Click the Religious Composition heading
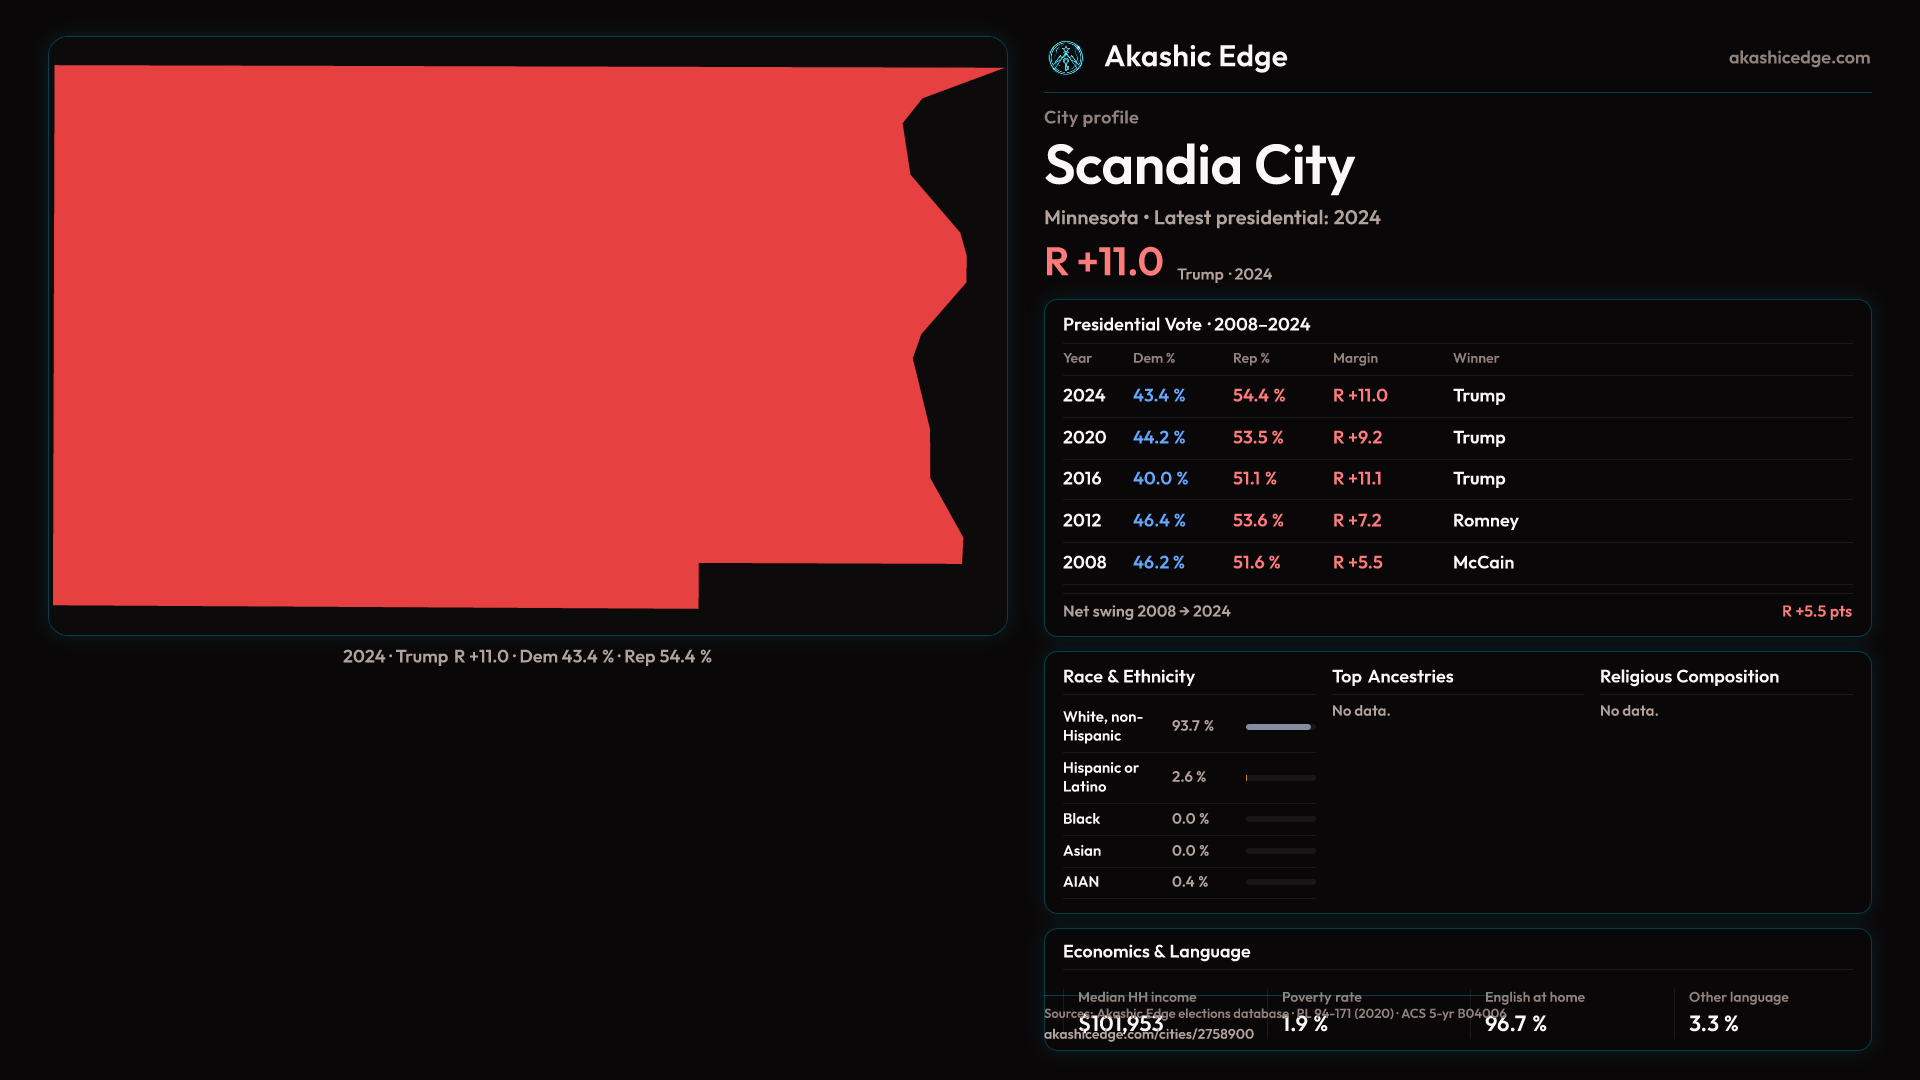The height and width of the screenshot is (1080, 1920). 1688,677
